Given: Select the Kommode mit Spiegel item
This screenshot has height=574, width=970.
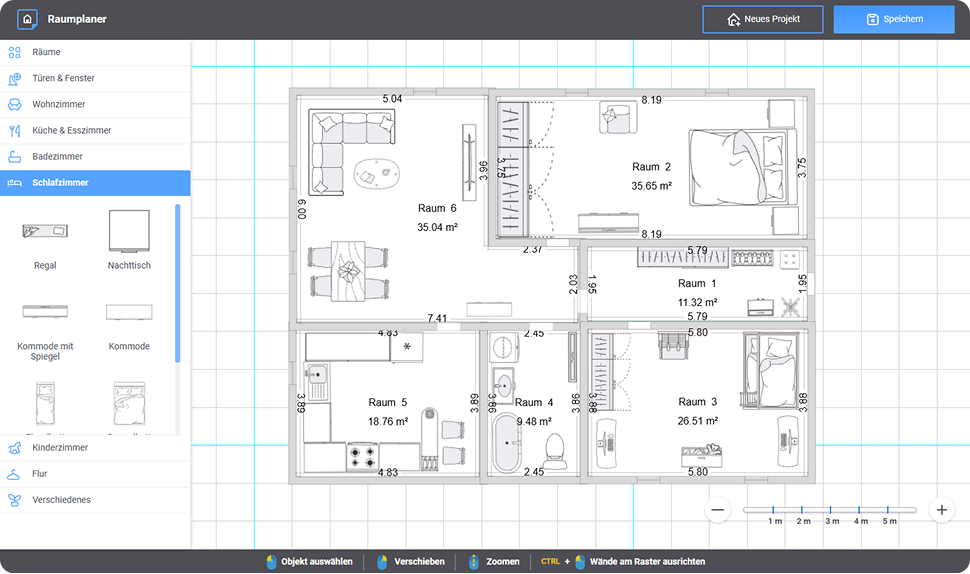Looking at the screenshot, I should coord(45,313).
